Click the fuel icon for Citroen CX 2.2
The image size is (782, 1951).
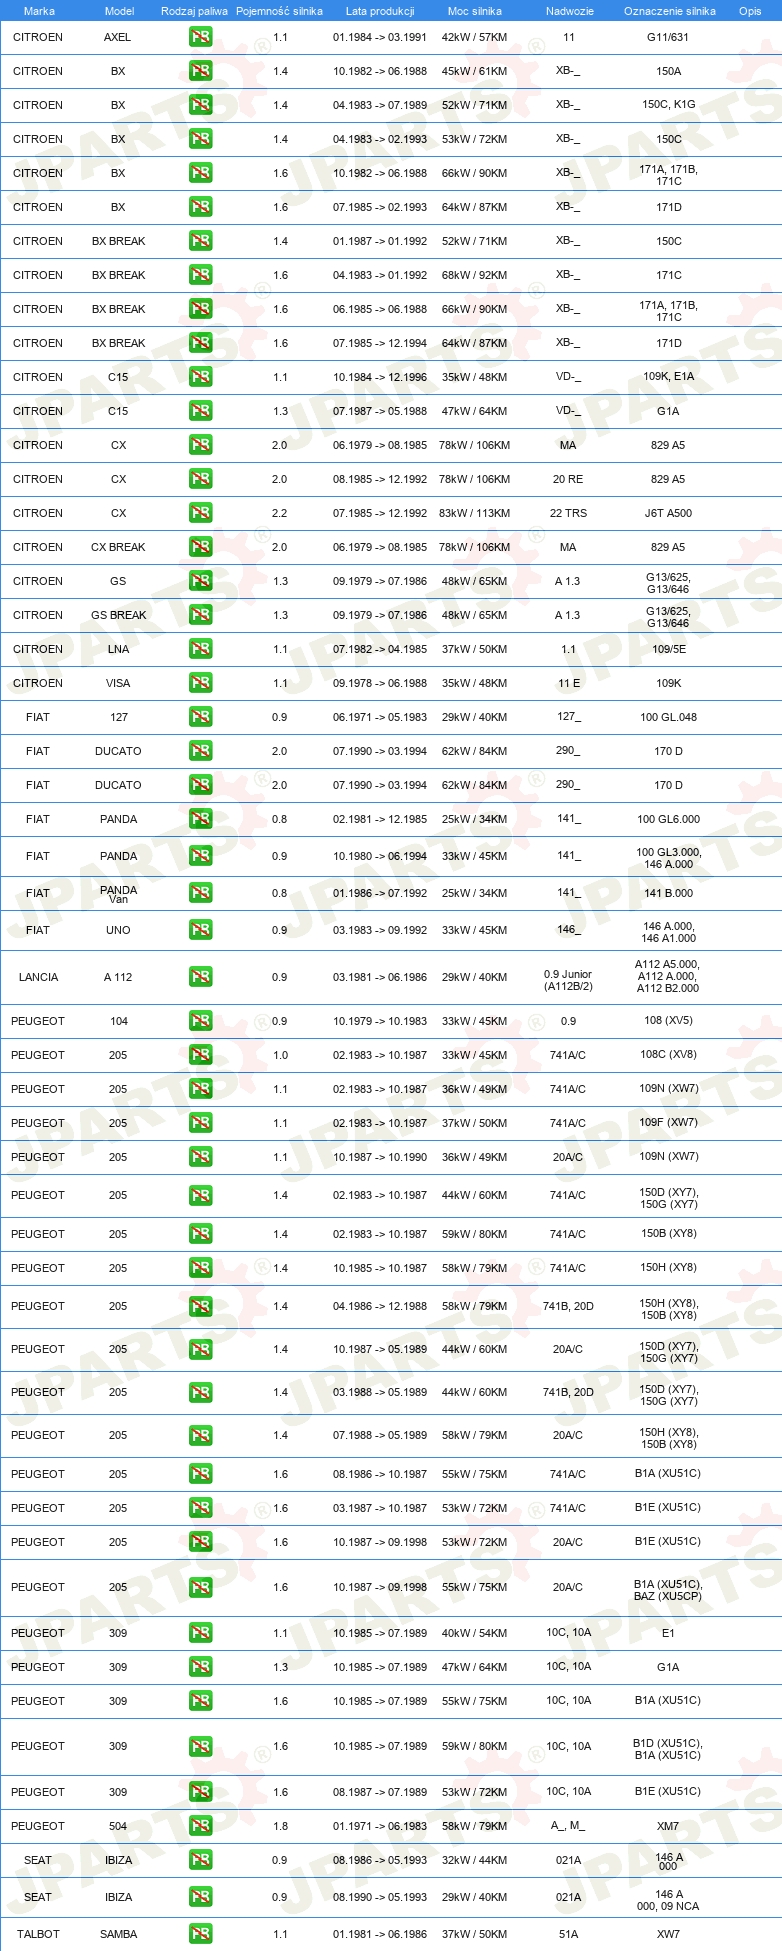pyautogui.click(x=200, y=513)
